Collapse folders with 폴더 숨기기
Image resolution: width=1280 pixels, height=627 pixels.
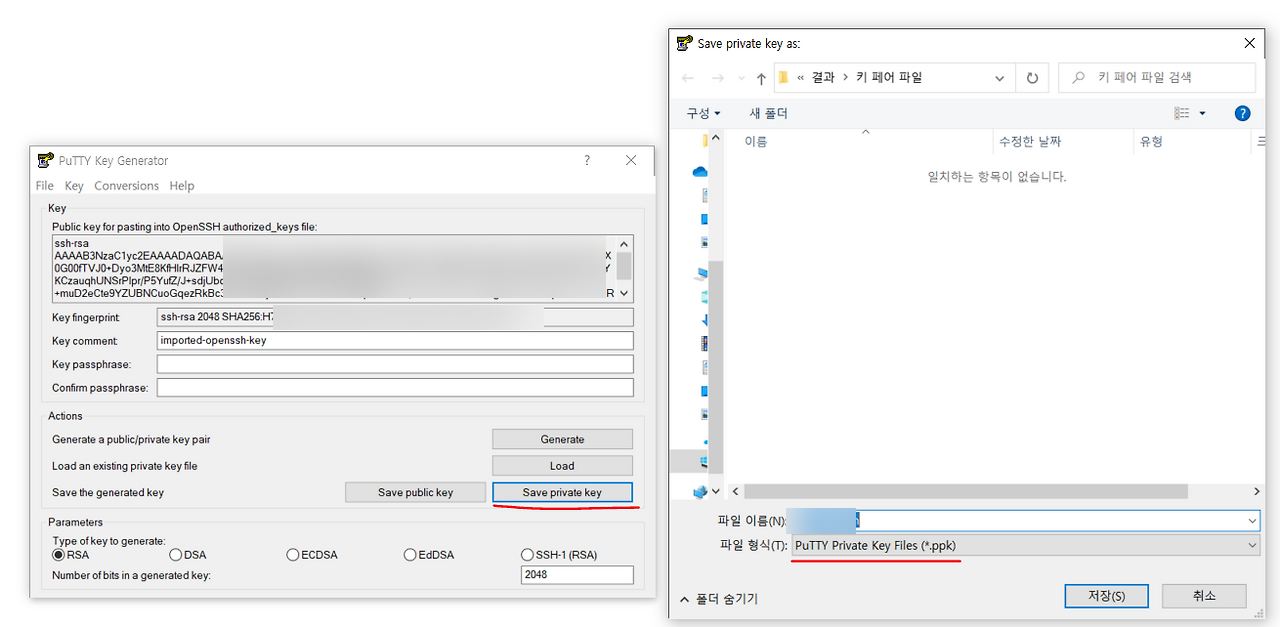click(718, 599)
